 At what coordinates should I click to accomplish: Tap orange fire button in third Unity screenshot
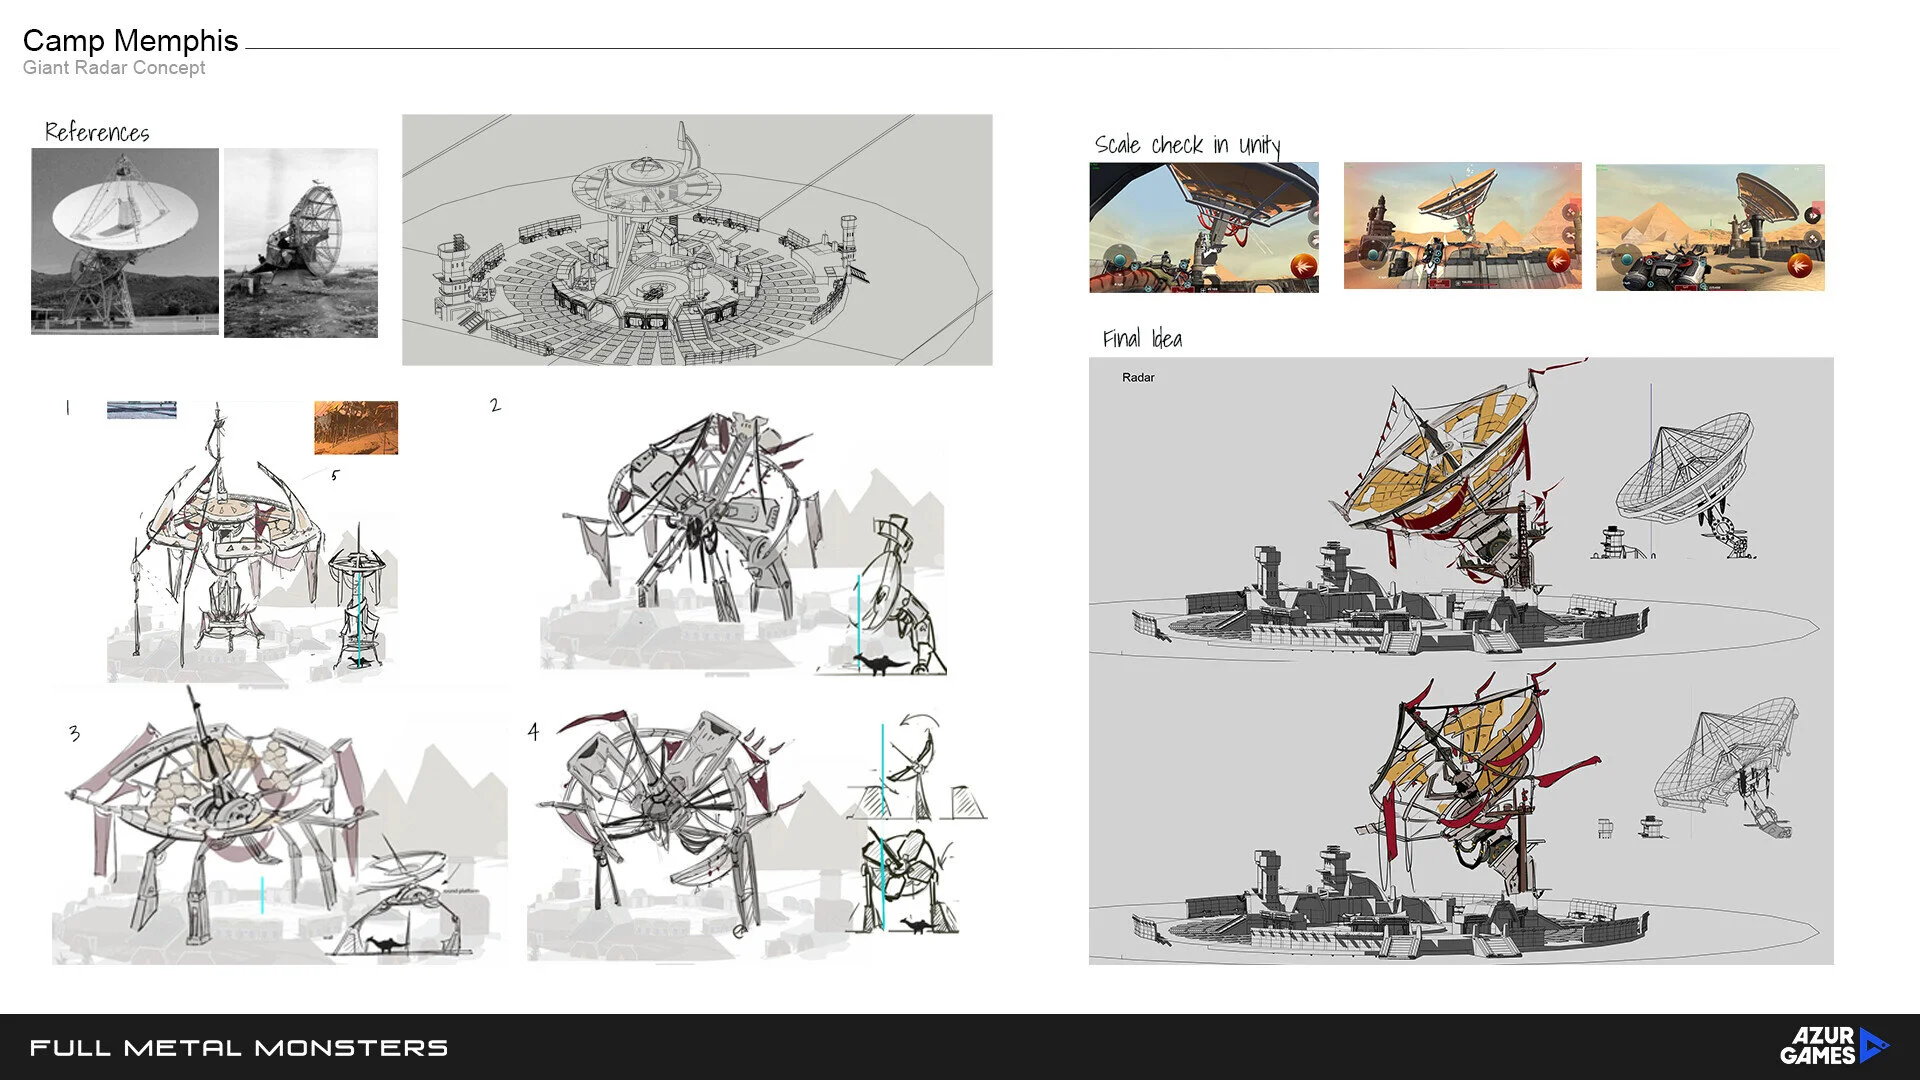click(x=1799, y=265)
